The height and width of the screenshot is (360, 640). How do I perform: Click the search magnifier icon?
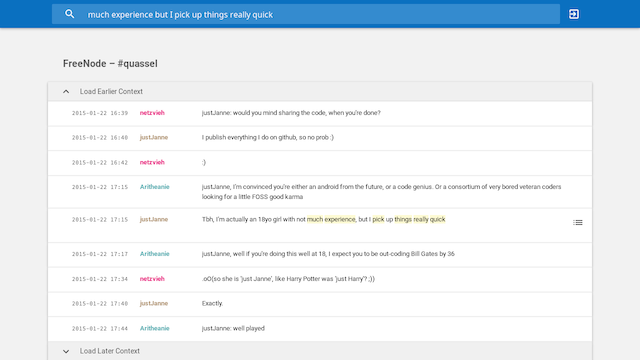[69, 14]
